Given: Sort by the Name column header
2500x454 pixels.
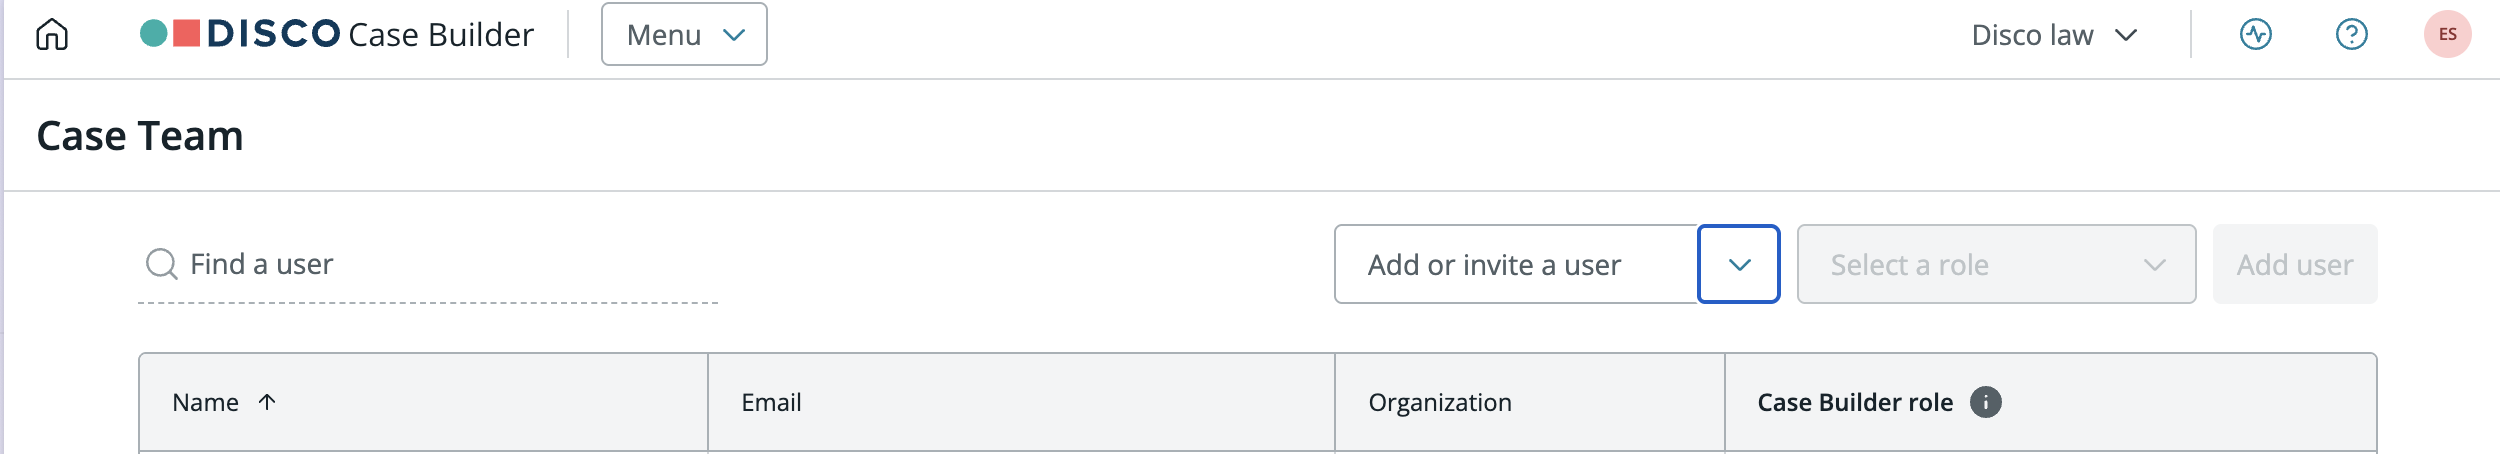Looking at the screenshot, I should (x=205, y=402).
